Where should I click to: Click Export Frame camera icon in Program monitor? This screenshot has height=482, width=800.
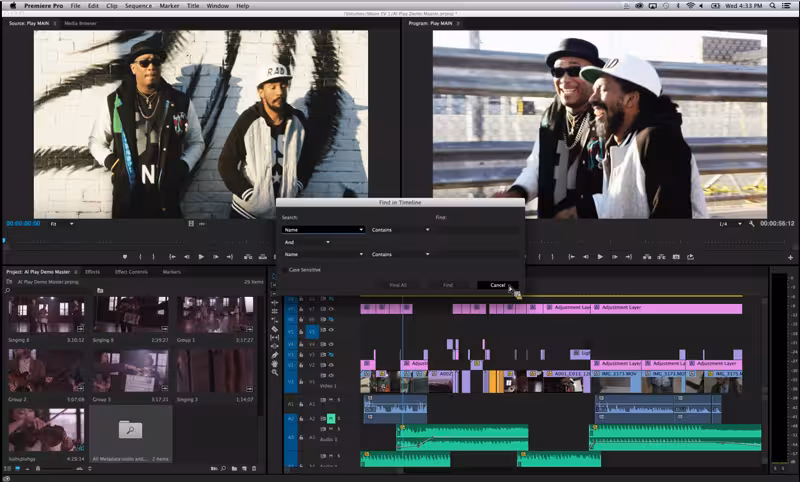pos(676,257)
